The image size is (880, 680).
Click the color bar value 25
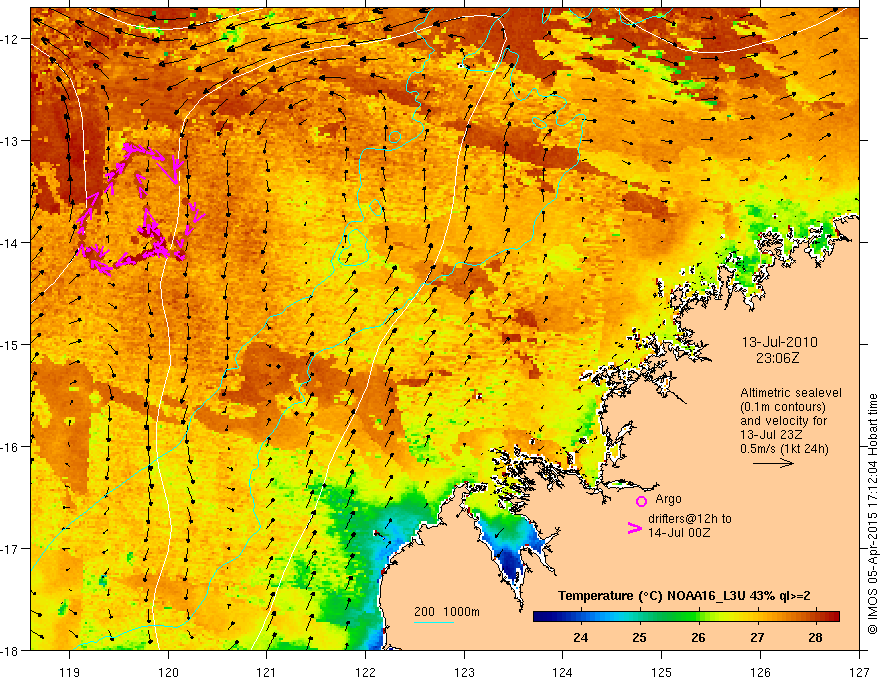[639, 637]
